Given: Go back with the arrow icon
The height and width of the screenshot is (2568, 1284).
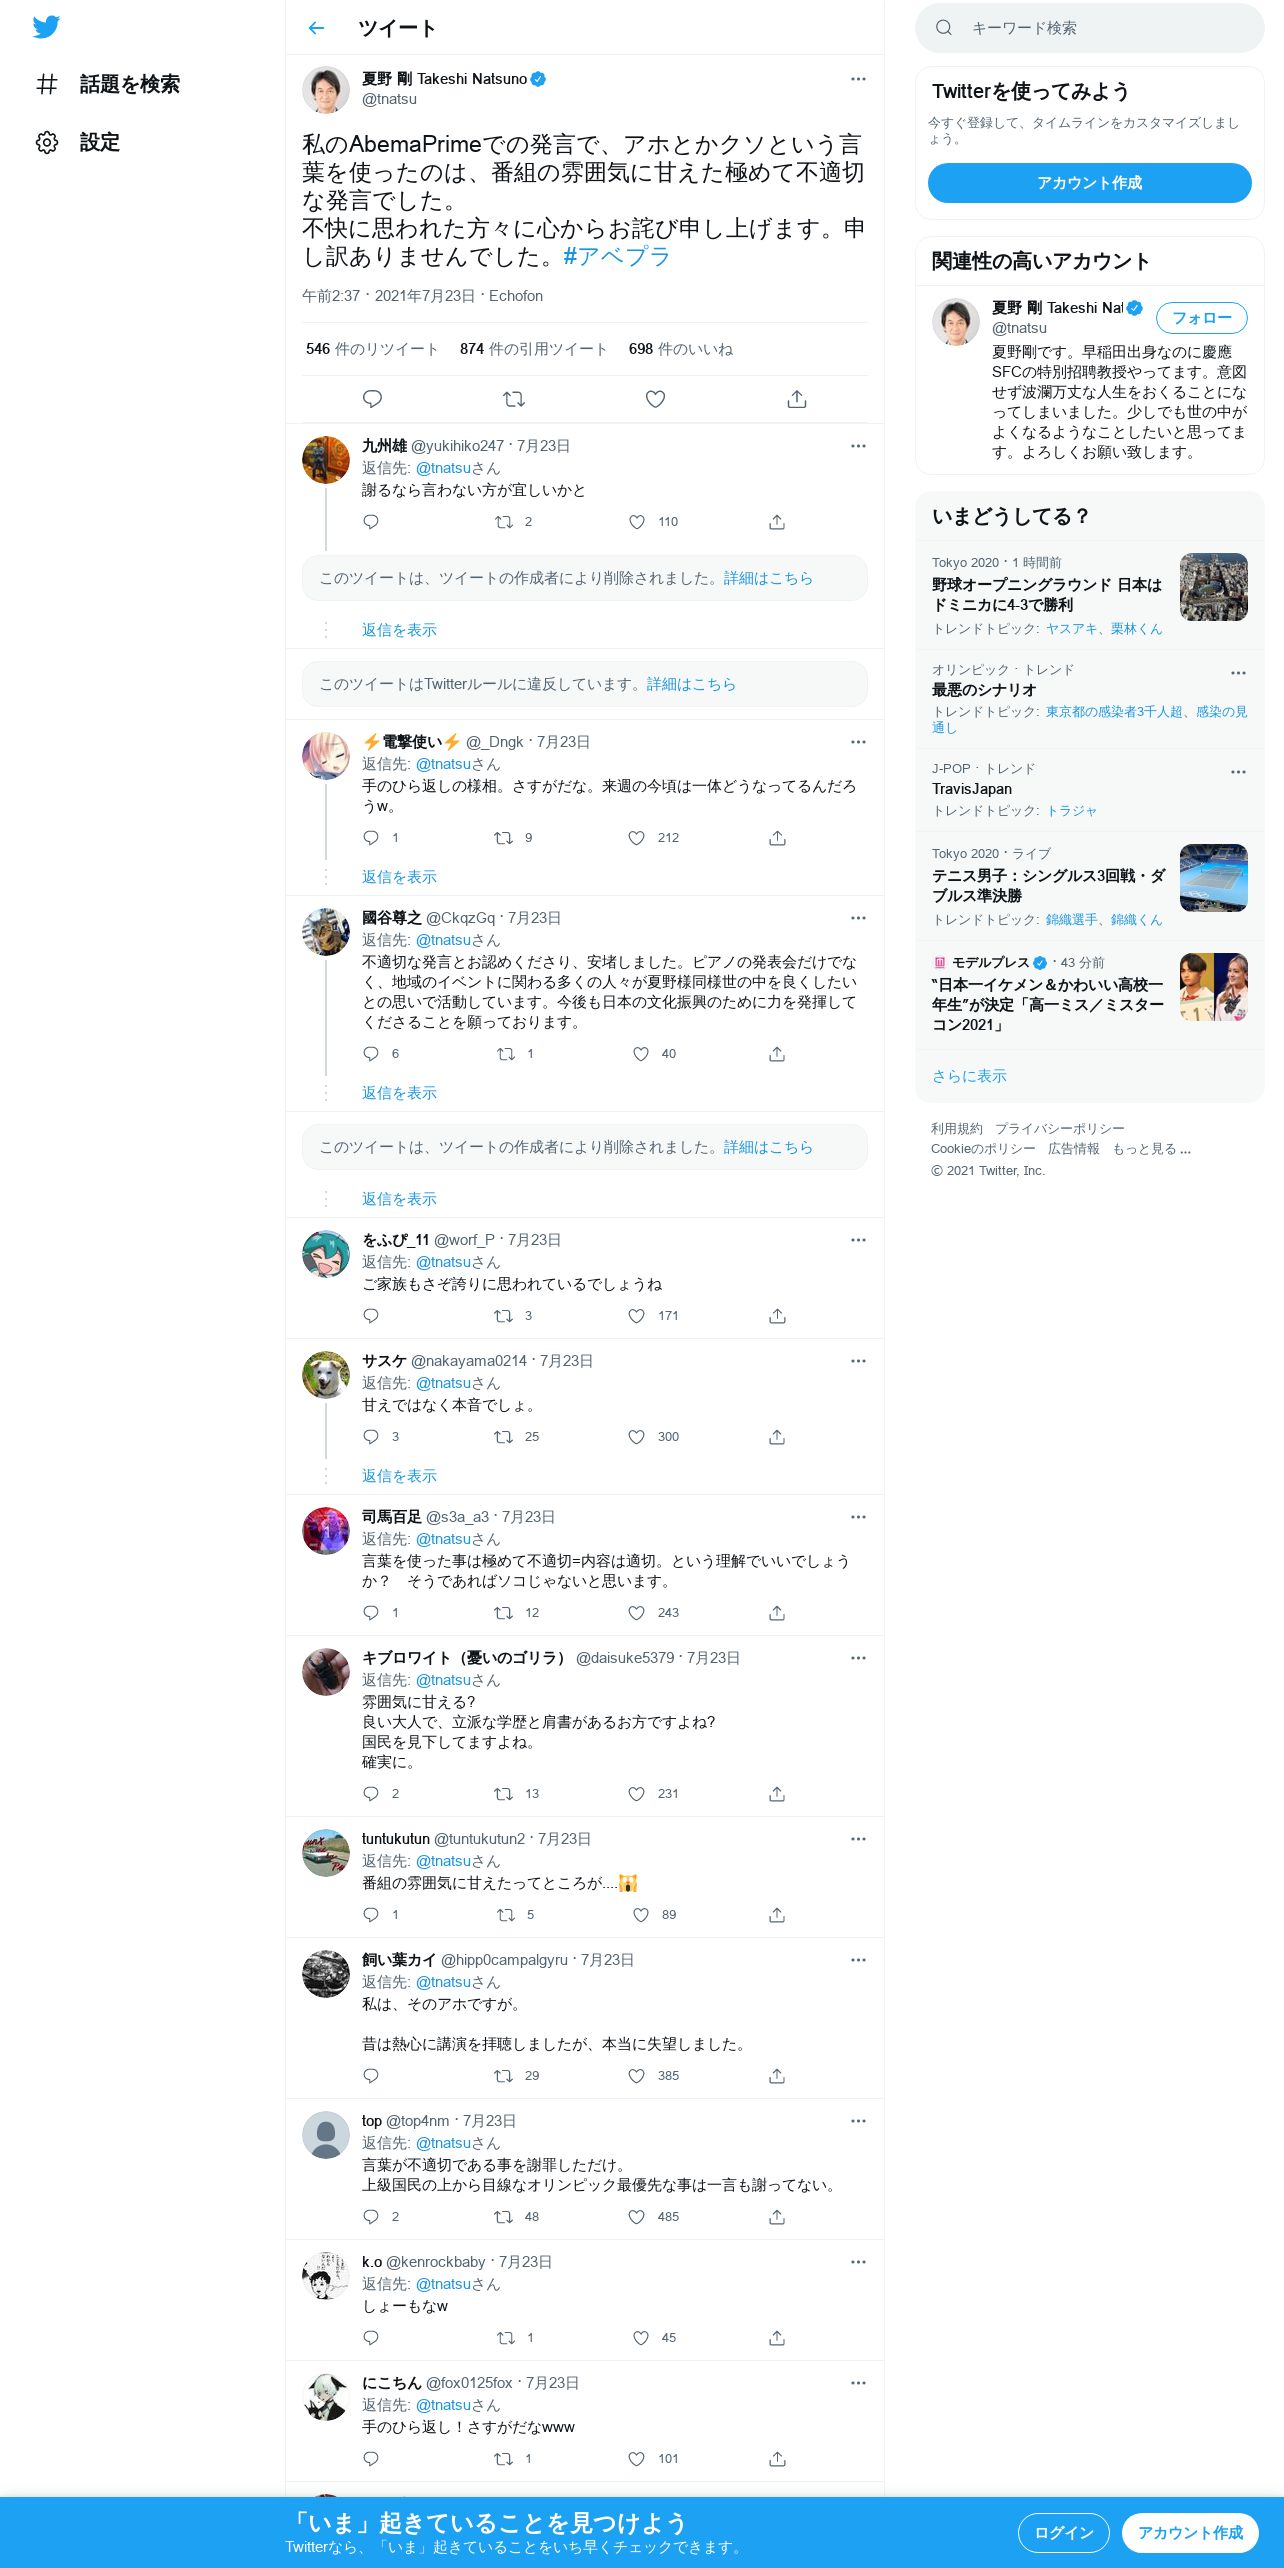Looking at the screenshot, I should tap(316, 28).
